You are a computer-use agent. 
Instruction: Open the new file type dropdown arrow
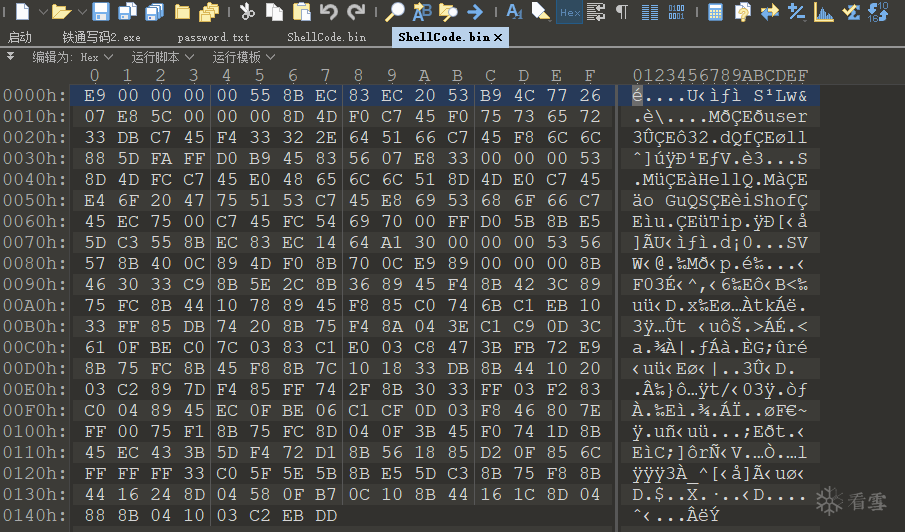click(43, 12)
